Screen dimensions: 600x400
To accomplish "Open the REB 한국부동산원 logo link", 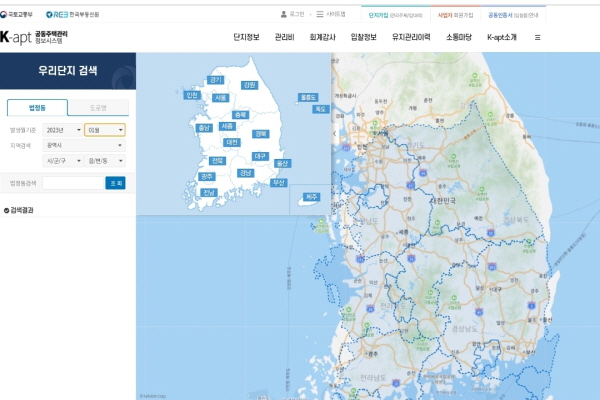I will click(72, 15).
